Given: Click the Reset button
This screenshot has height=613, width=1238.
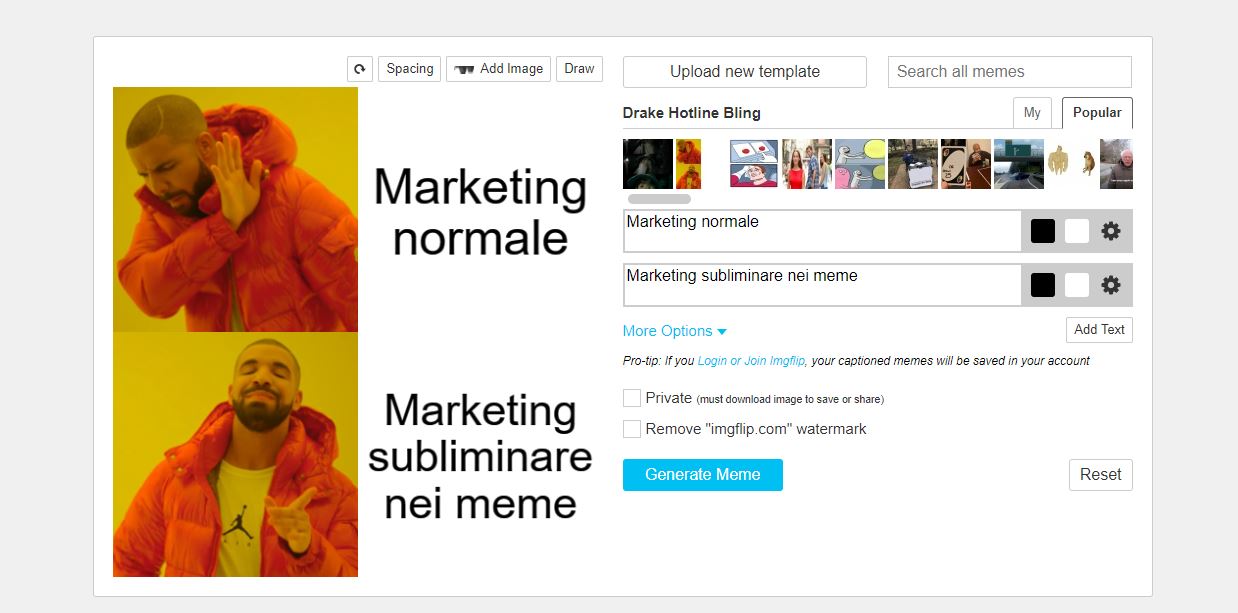Looking at the screenshot, I should [1100, 475].
